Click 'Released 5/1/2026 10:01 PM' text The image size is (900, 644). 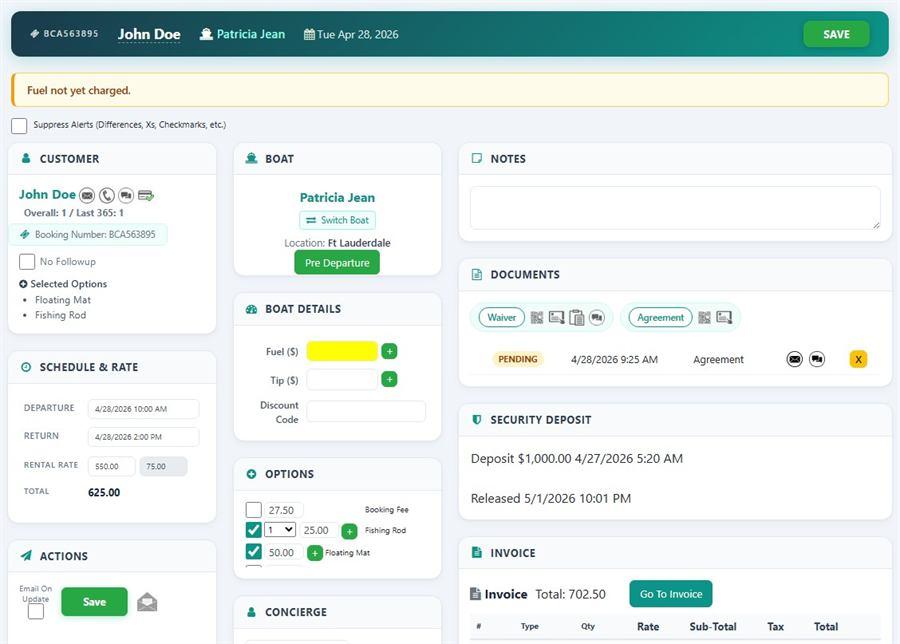550,498
